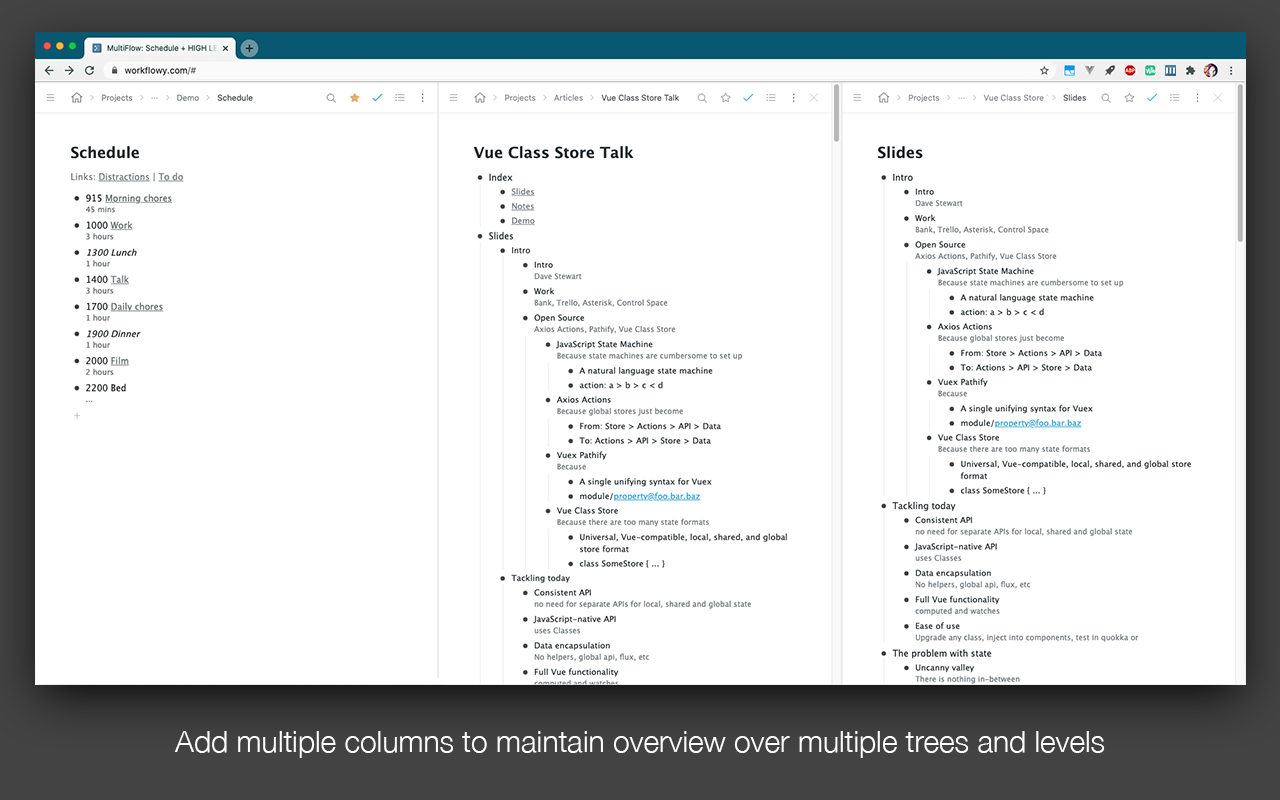Open search in the Vue Class Store Talk column
The height and width of the screenshot is (800, 1280).
coord(701,97)
